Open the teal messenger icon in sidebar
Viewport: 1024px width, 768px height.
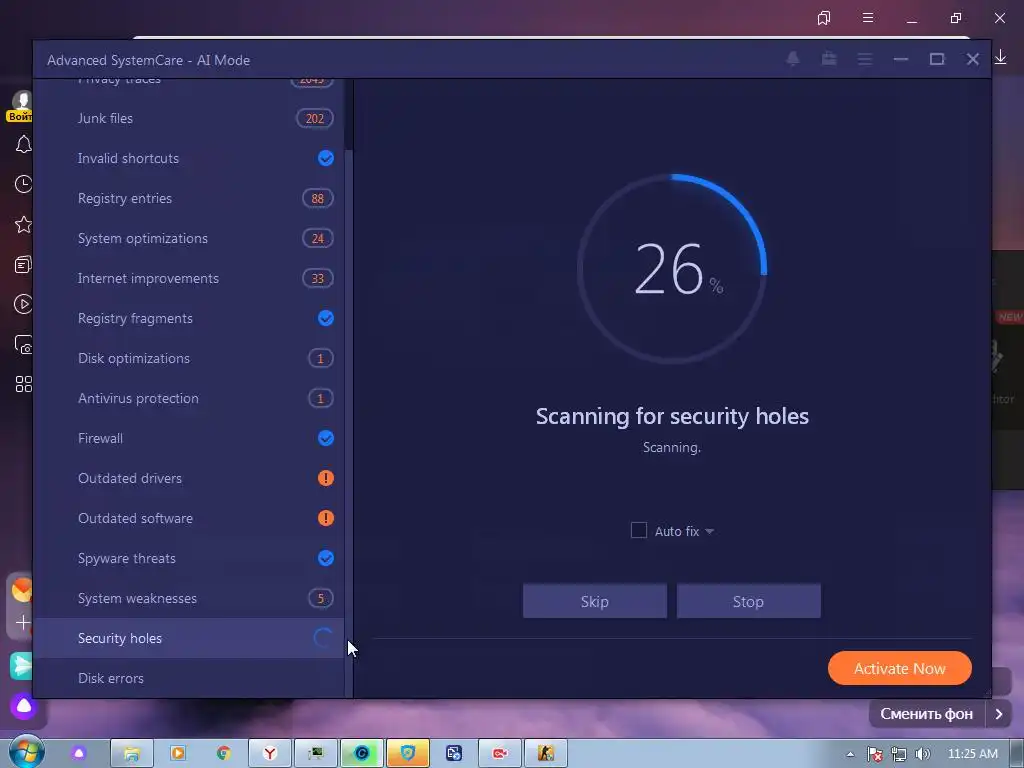(x=22, y=665)
